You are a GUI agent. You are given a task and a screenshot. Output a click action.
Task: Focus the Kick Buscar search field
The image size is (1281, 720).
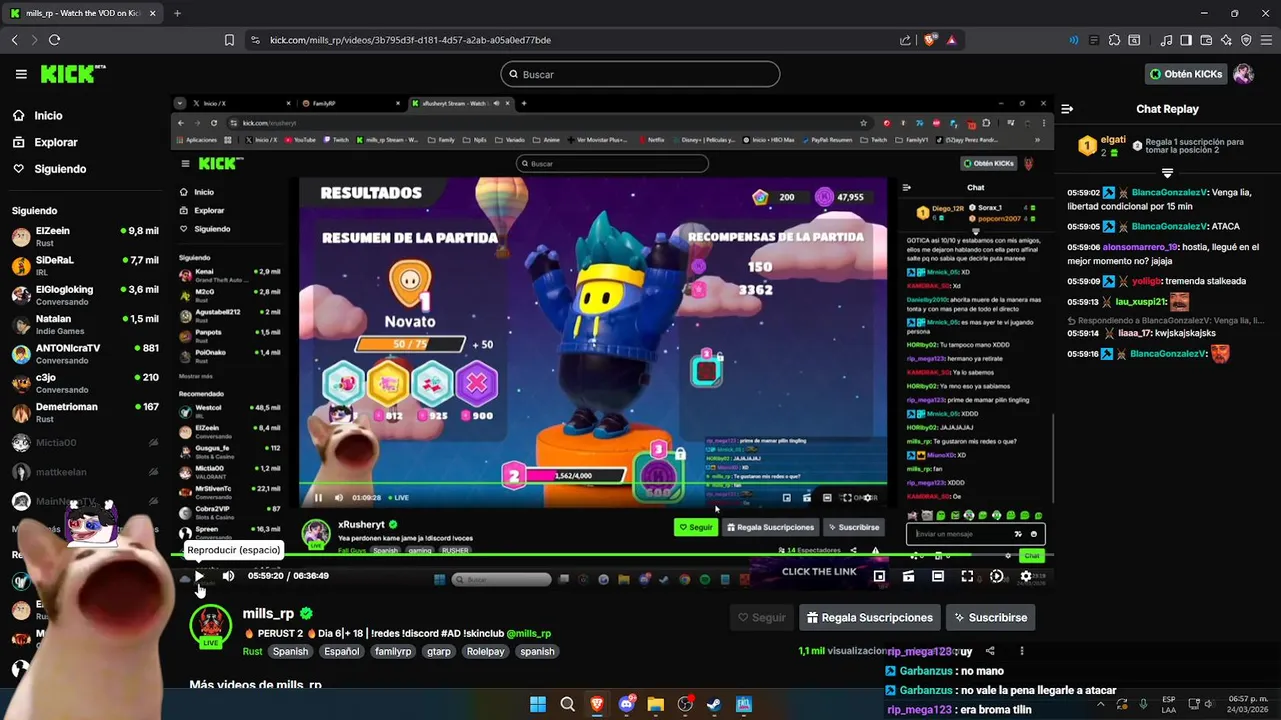tap(640, 74)
